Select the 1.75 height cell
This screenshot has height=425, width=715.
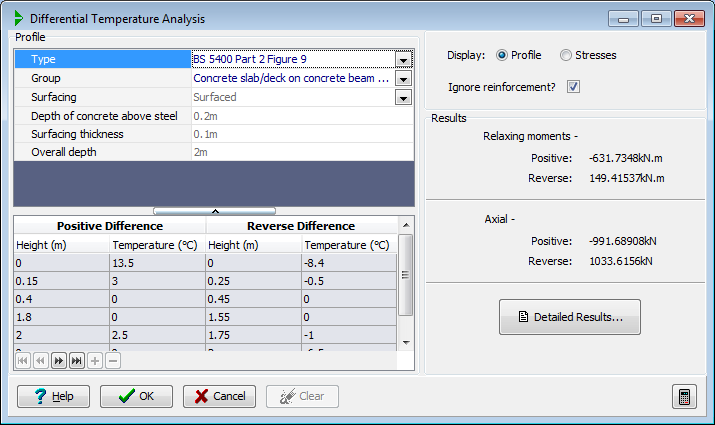tap(254, 335)
